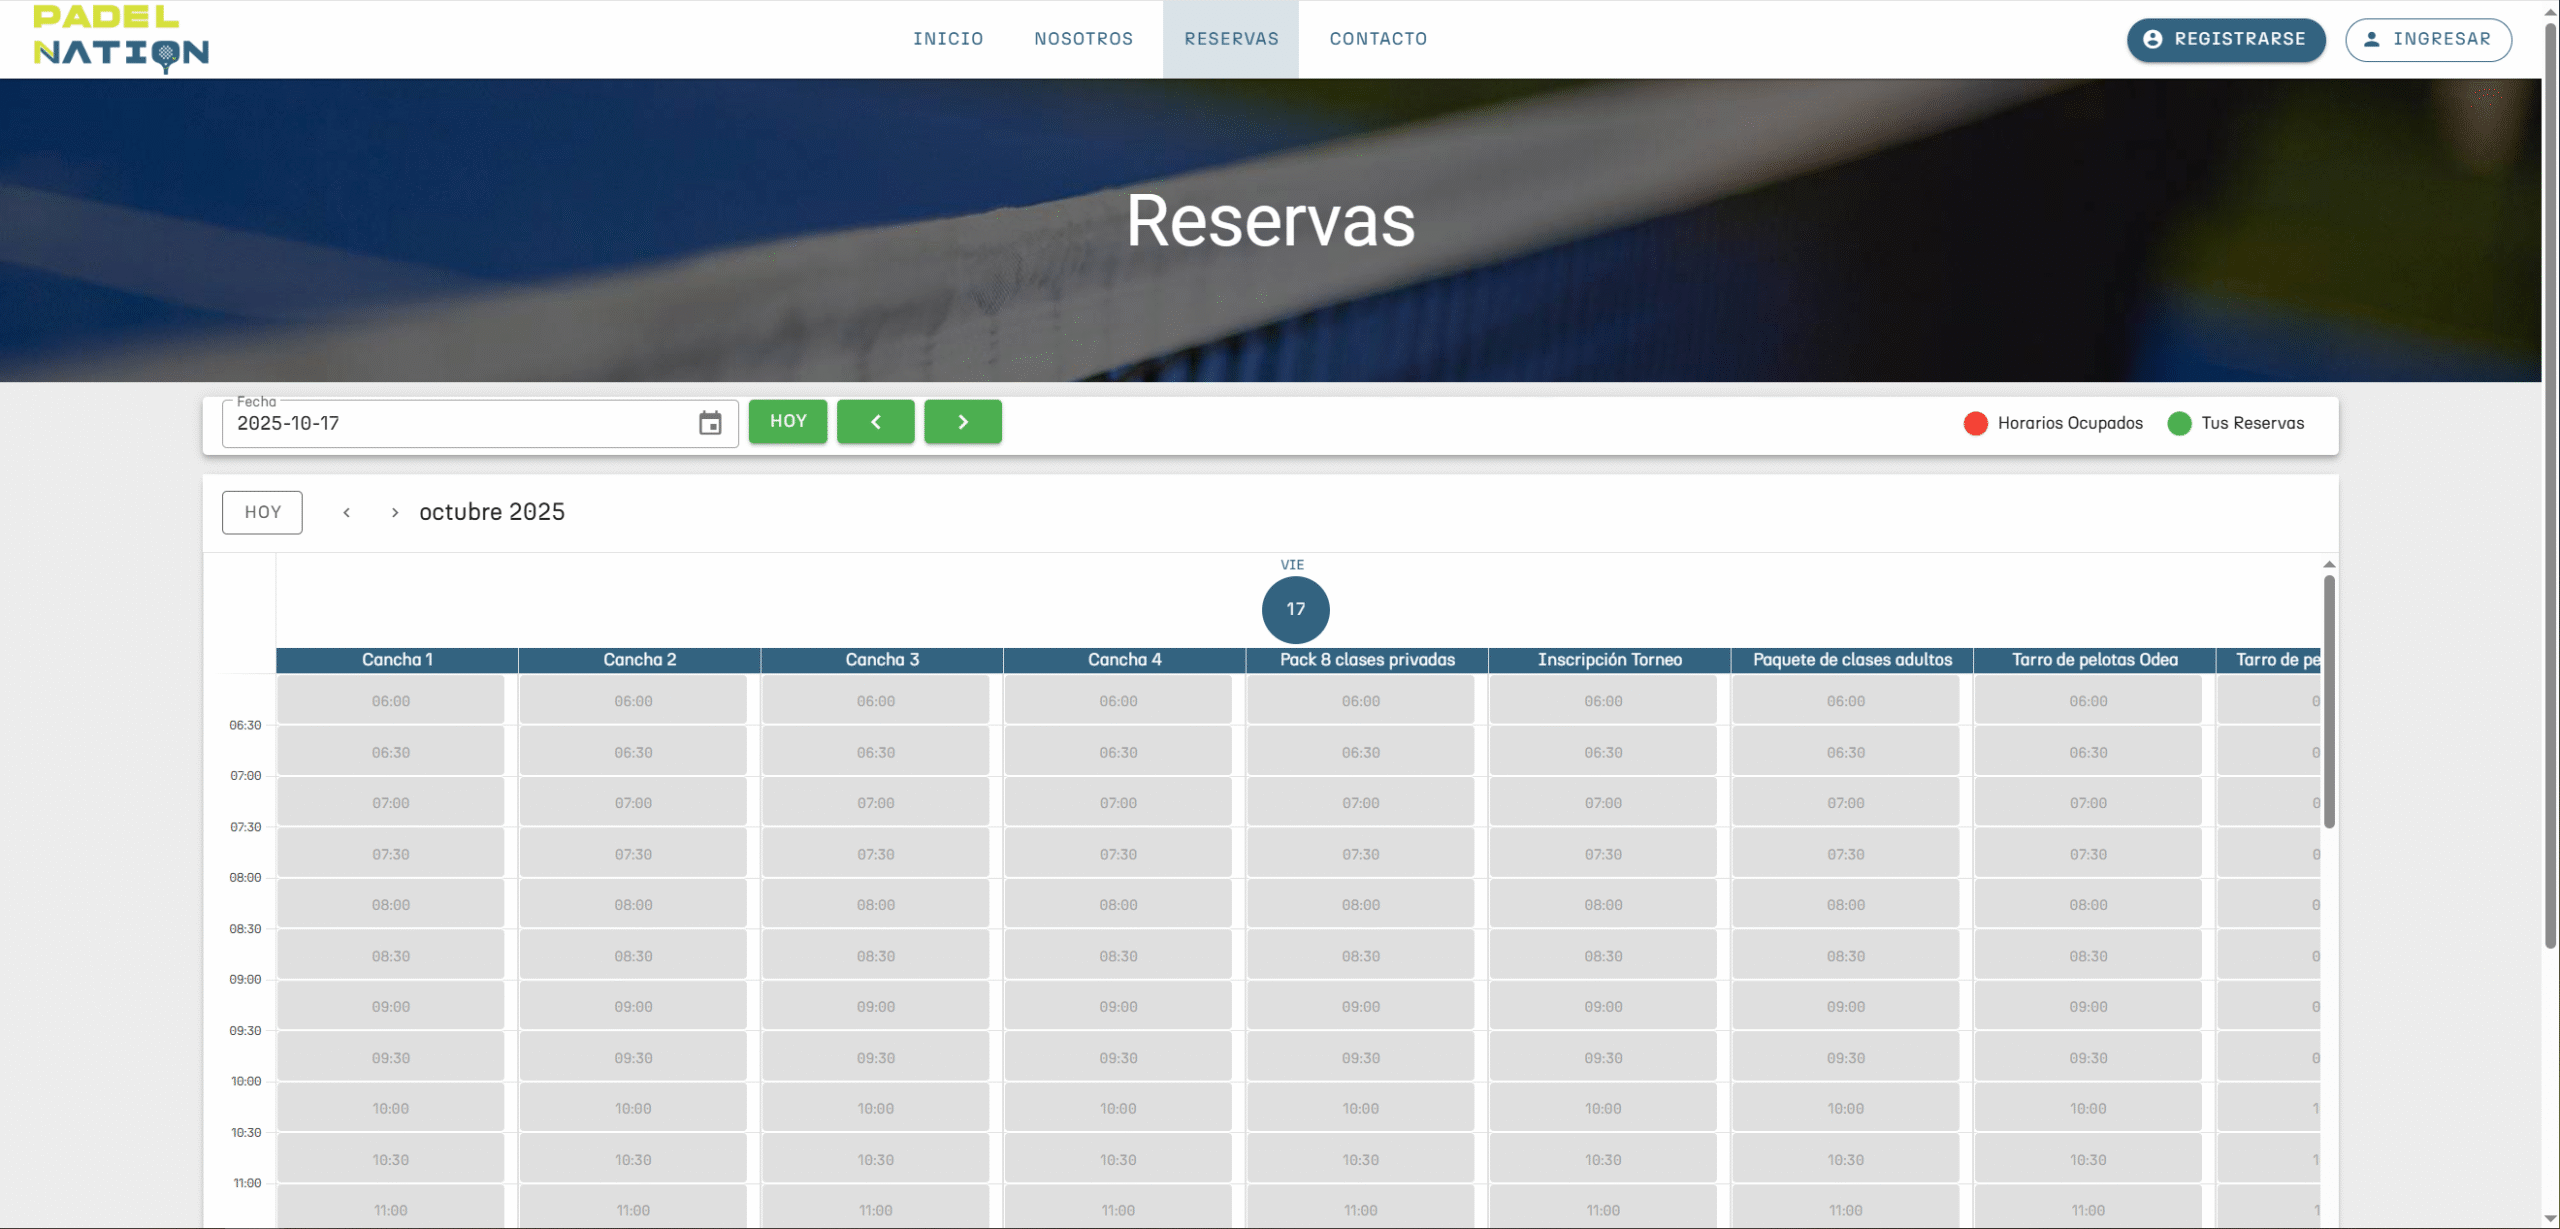2560x1229 pixels.
Task: Click the green previous day arrow button
Action: coord(875,422)
